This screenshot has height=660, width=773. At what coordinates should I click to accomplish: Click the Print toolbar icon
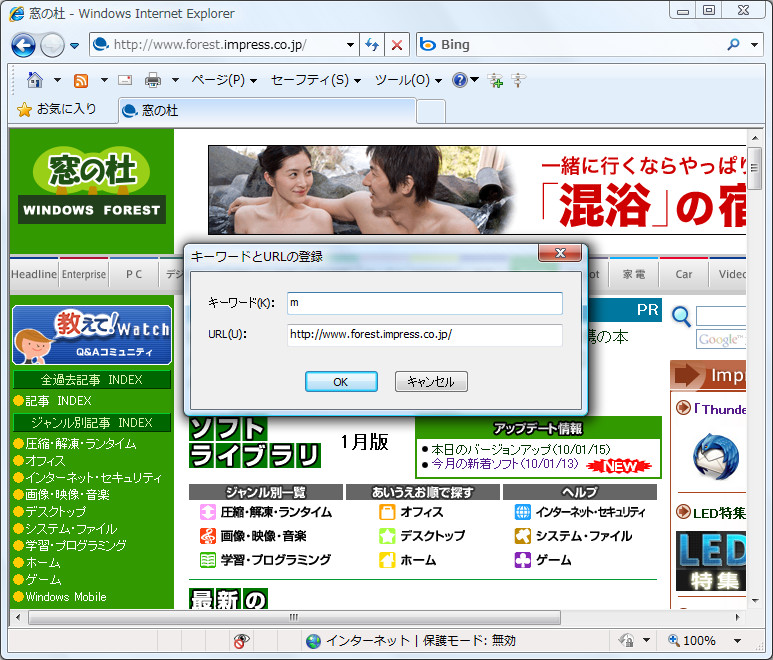(153, 80)
